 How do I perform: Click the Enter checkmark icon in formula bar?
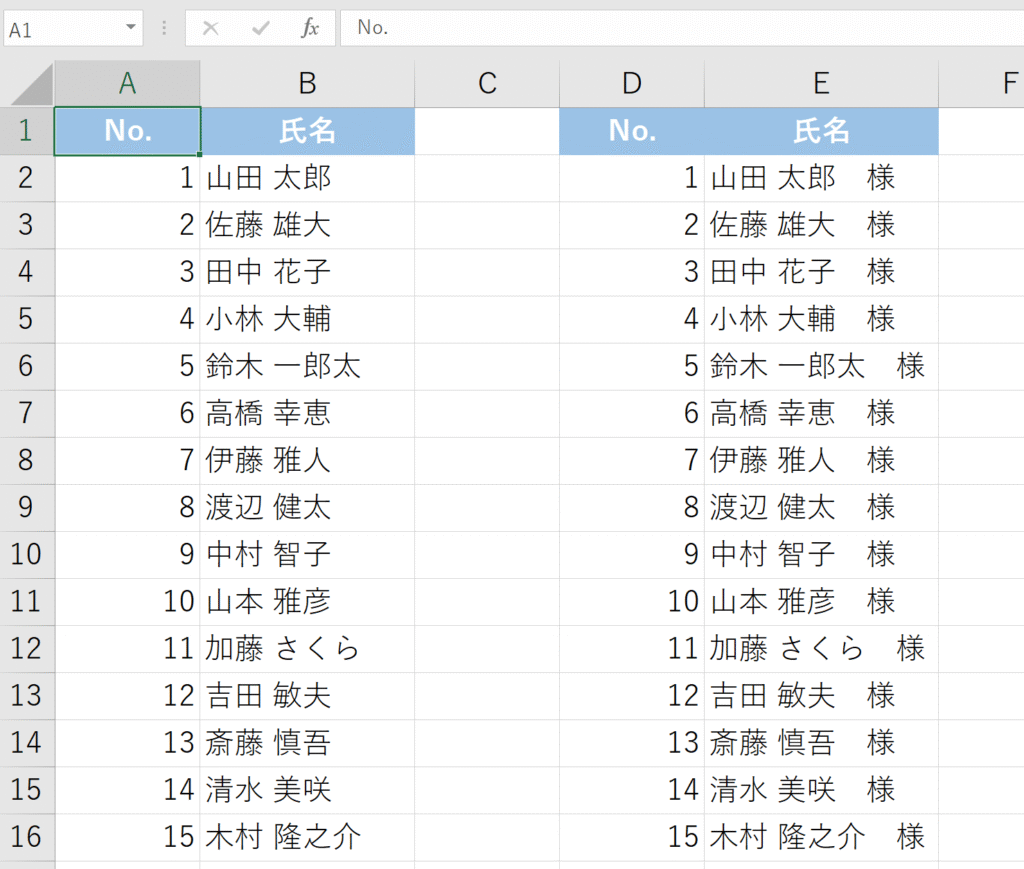pos(260,28)
